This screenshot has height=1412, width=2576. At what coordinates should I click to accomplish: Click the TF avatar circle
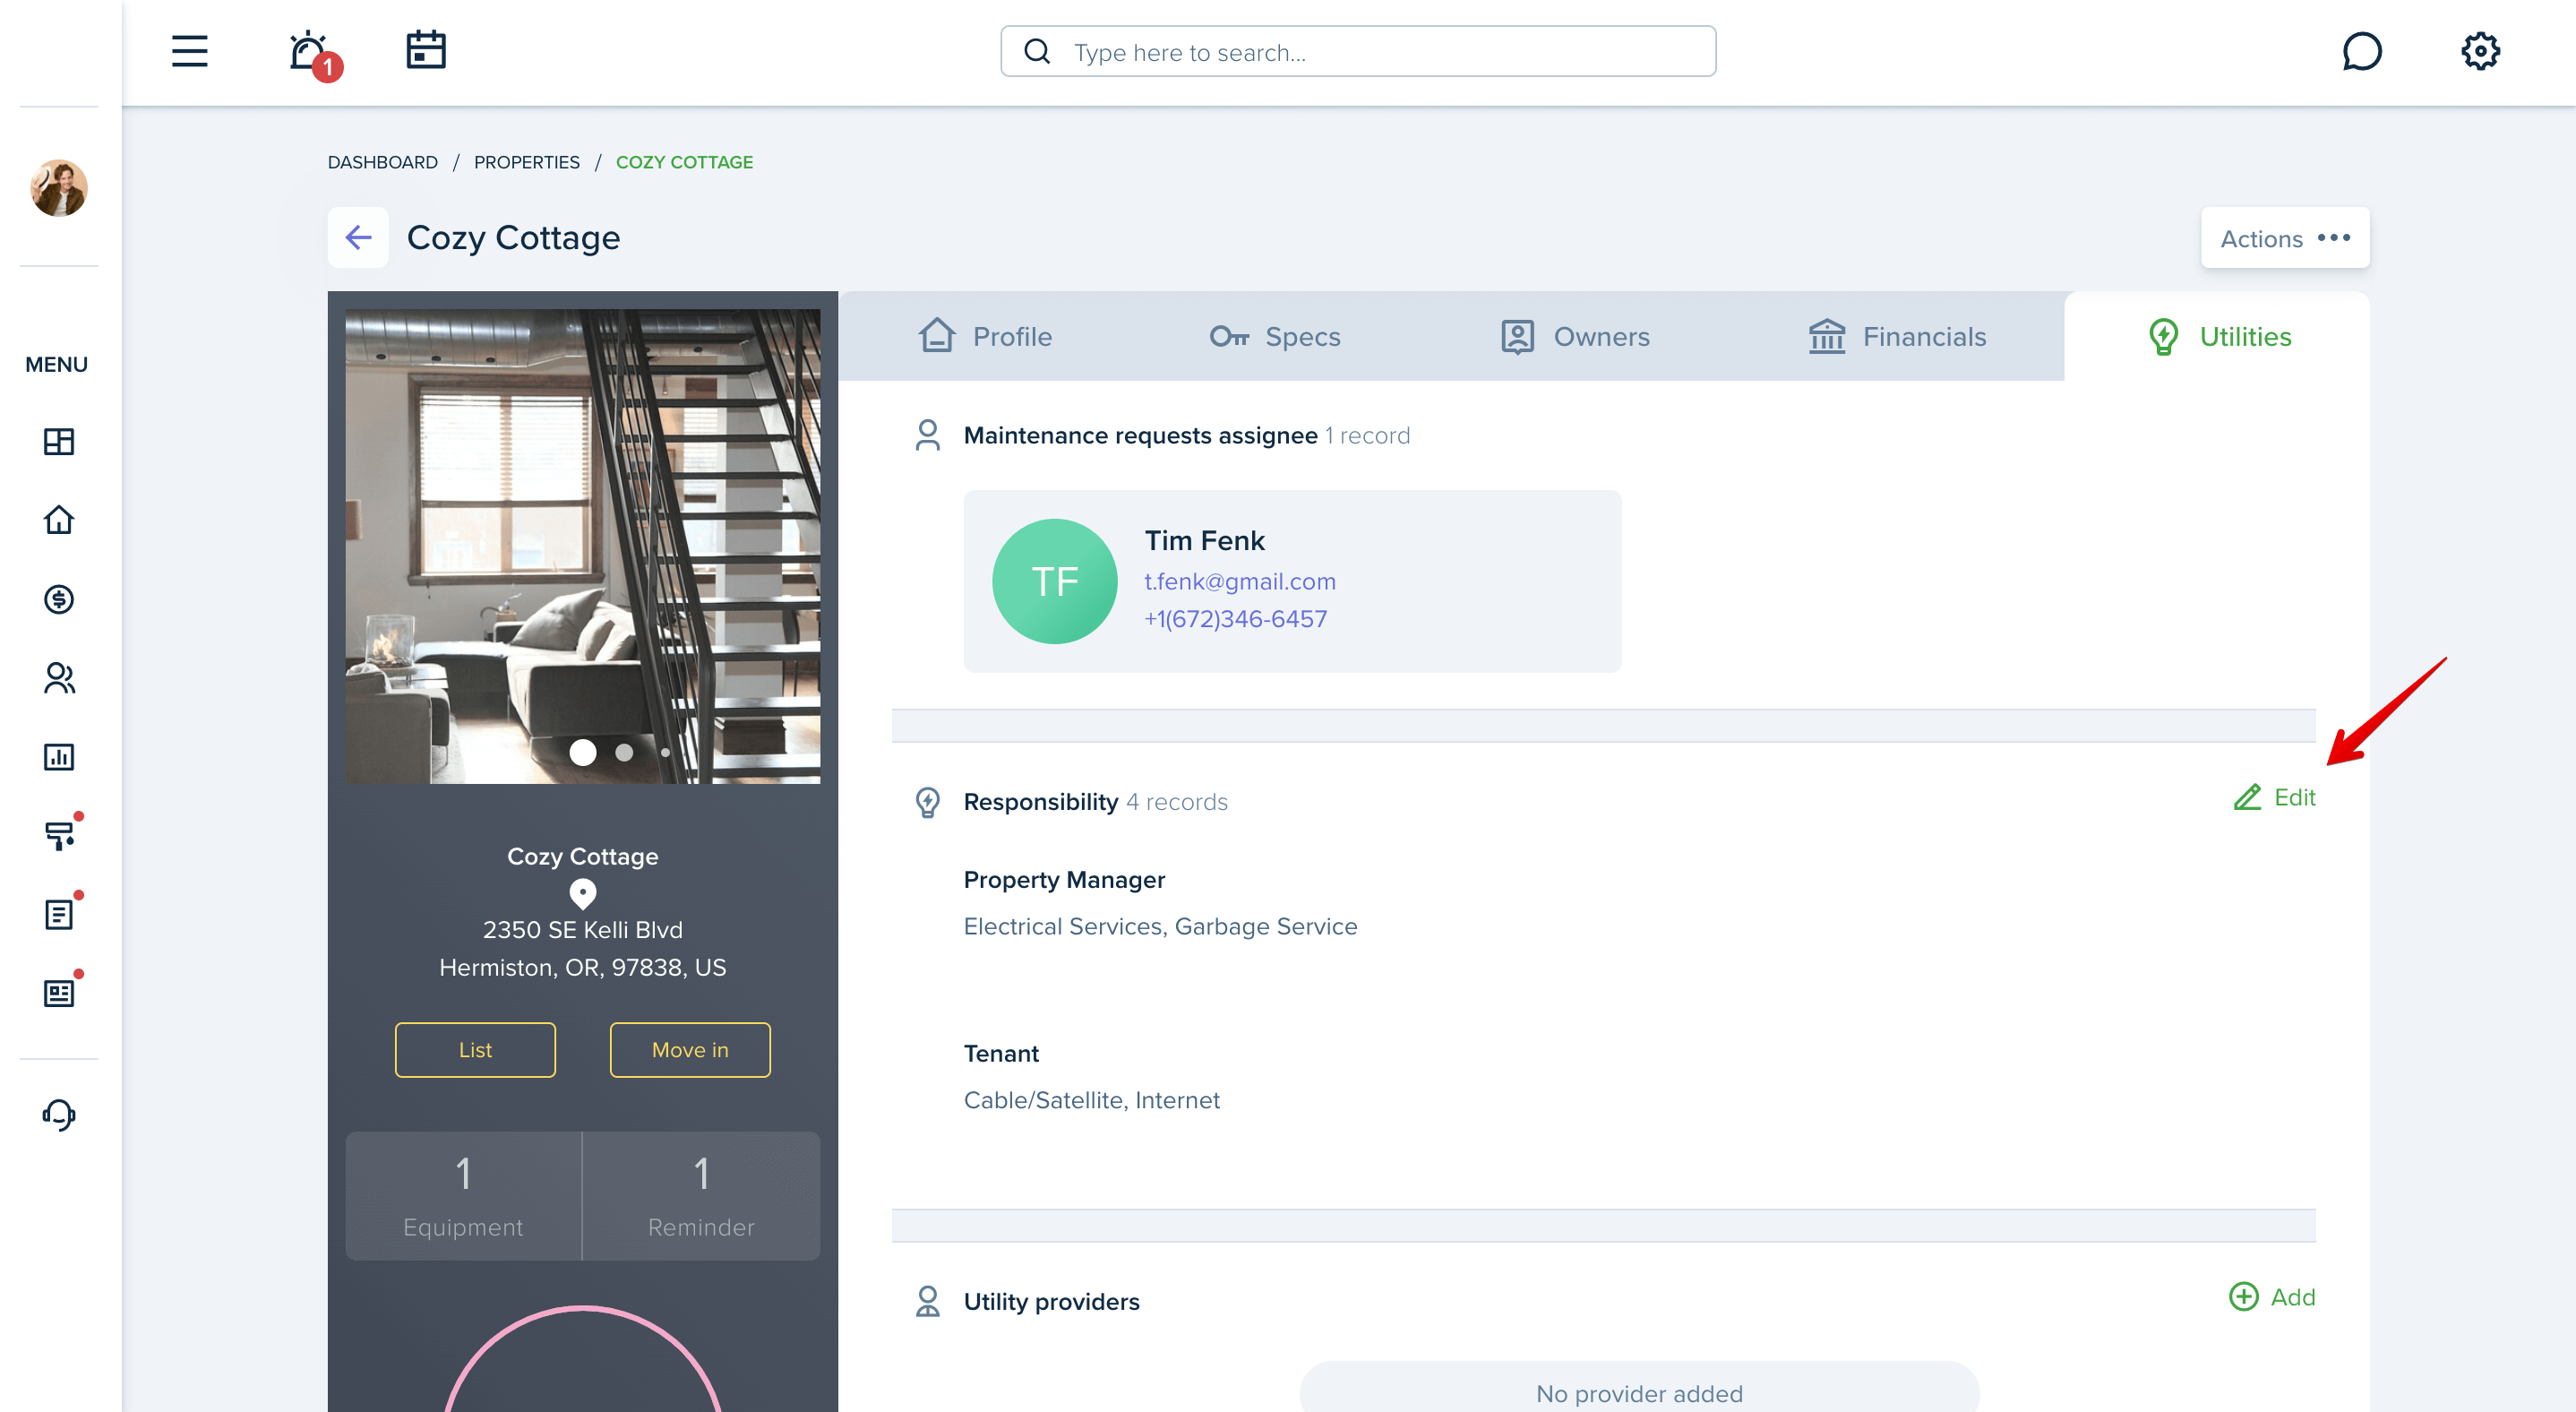click(1055, 581)
